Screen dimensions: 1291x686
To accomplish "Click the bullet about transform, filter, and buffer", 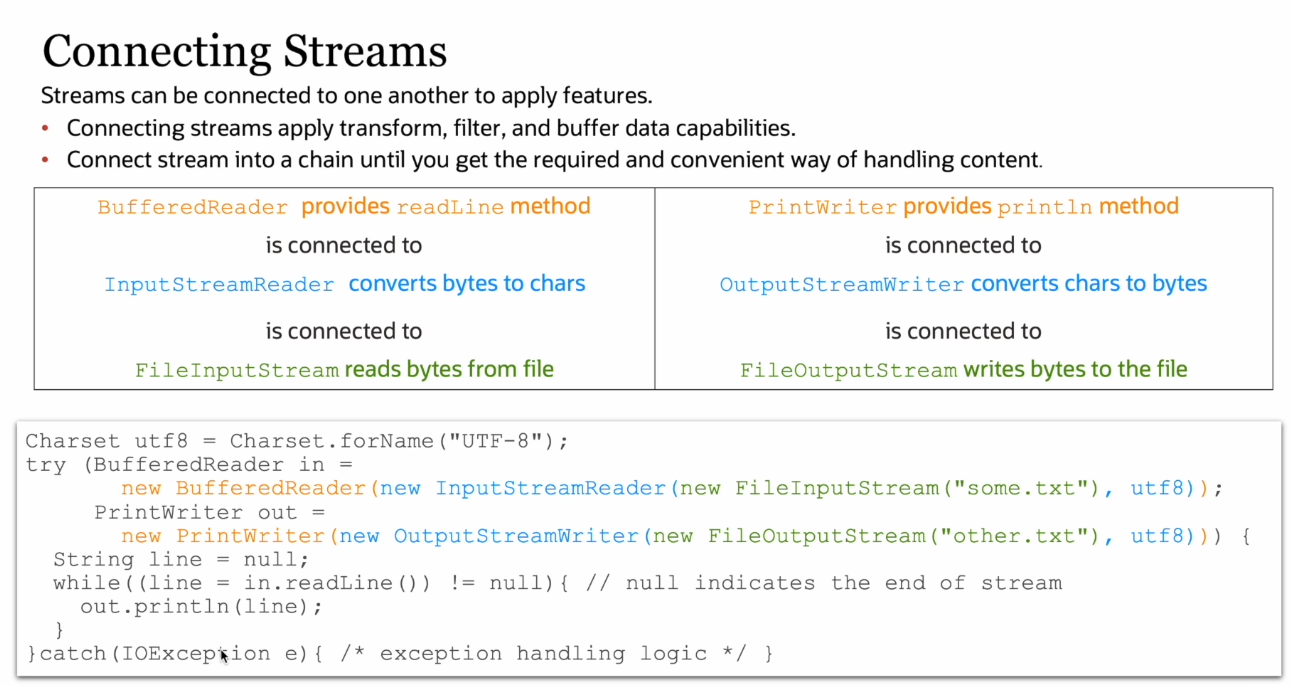I will click(x=431, y=128).
